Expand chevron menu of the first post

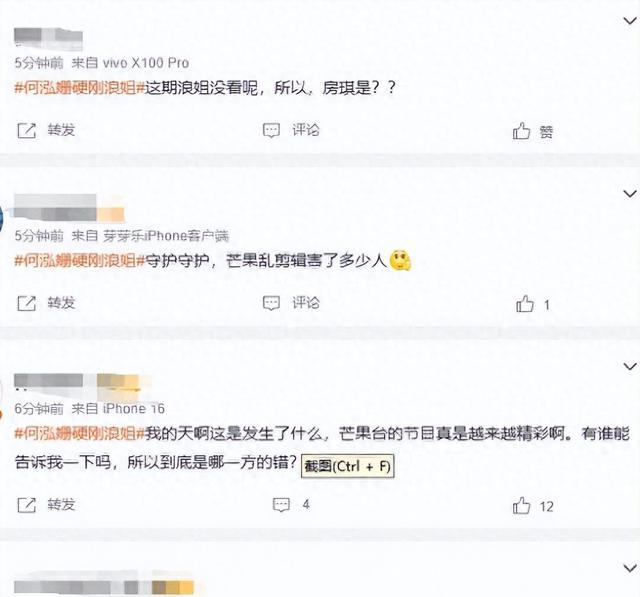tap(630, 20)
